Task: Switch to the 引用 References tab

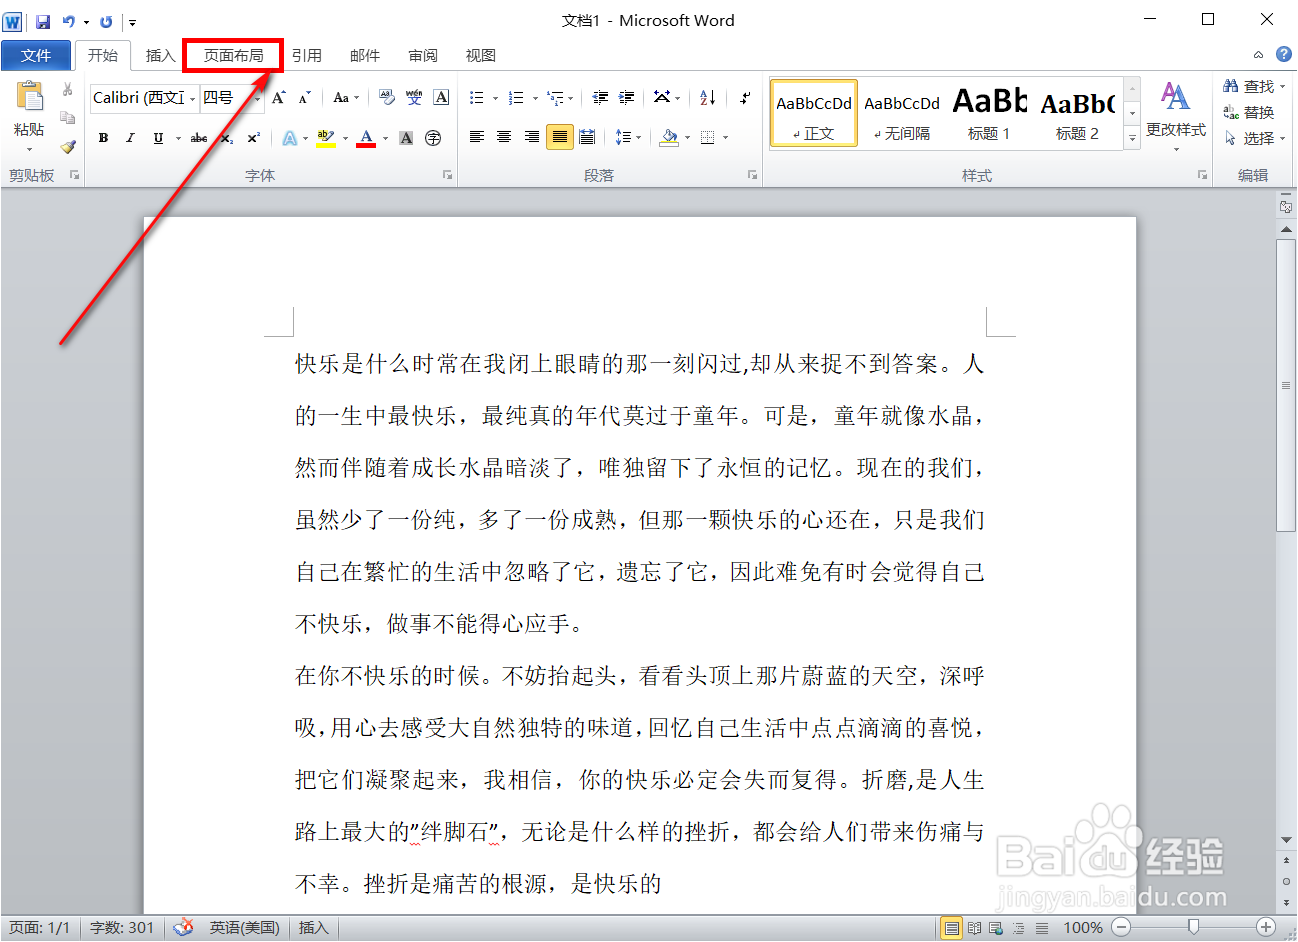Action: [x=307, y=55]
